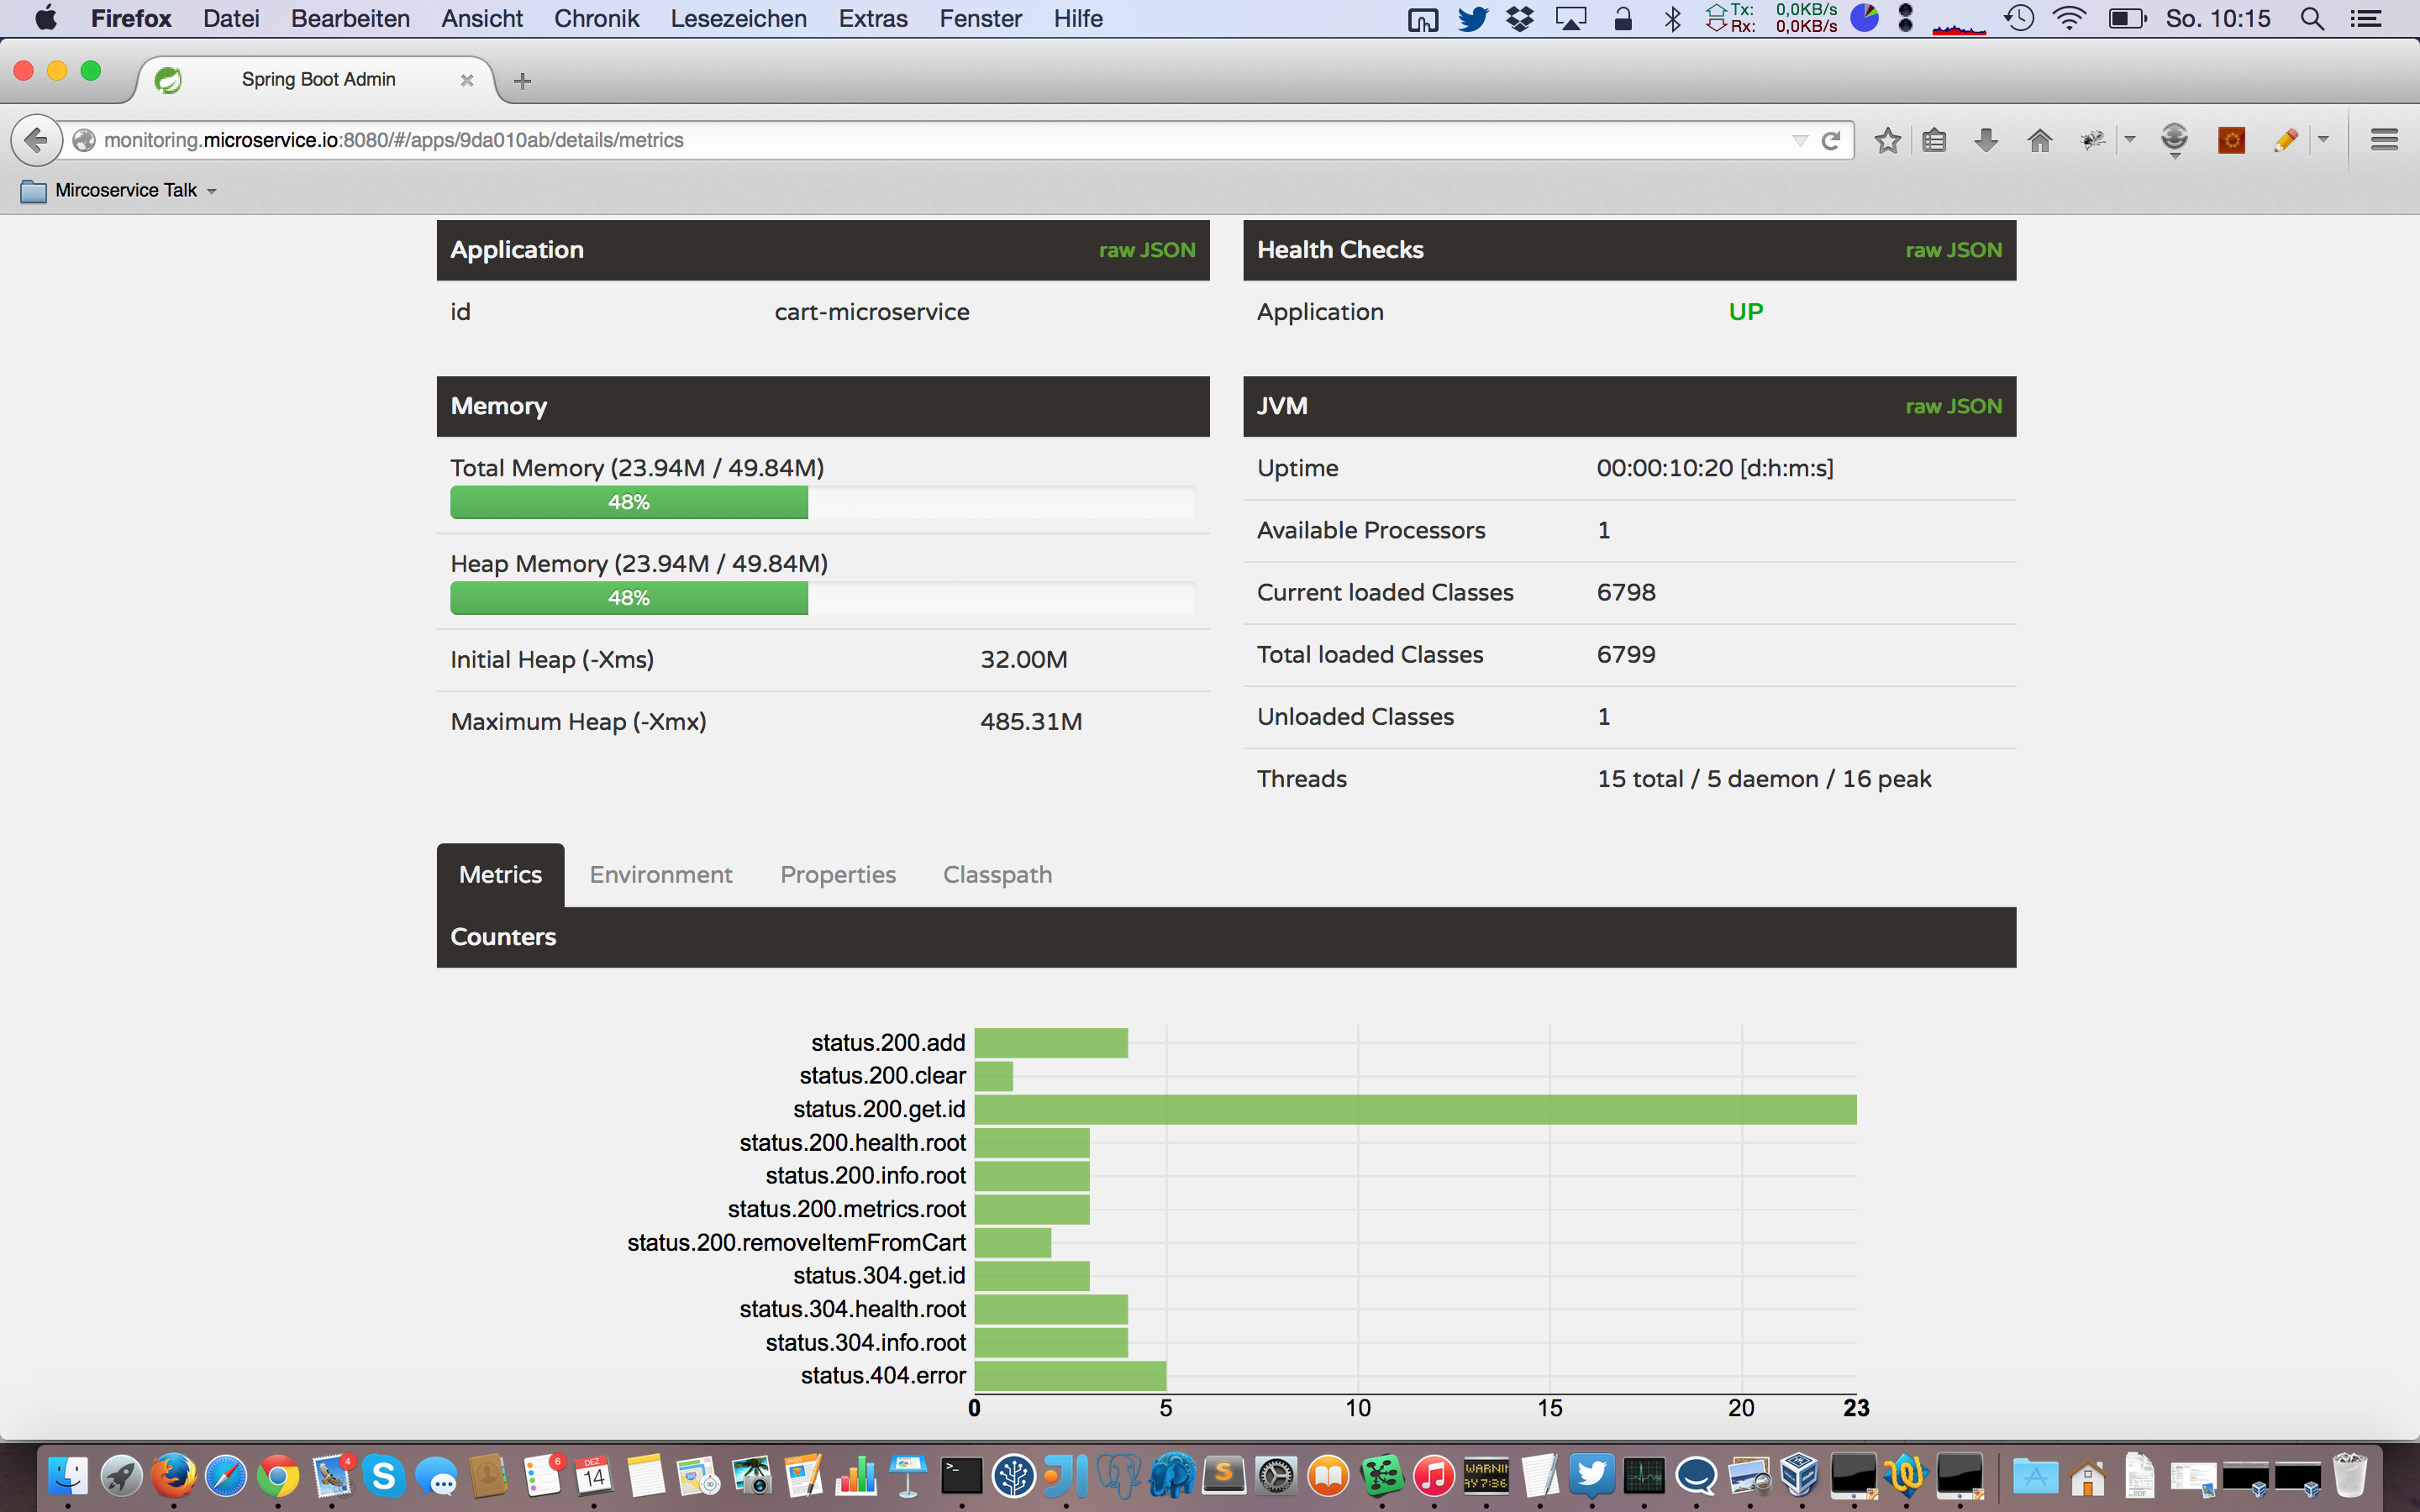Click the address bar URL field

tap(900, 140)
